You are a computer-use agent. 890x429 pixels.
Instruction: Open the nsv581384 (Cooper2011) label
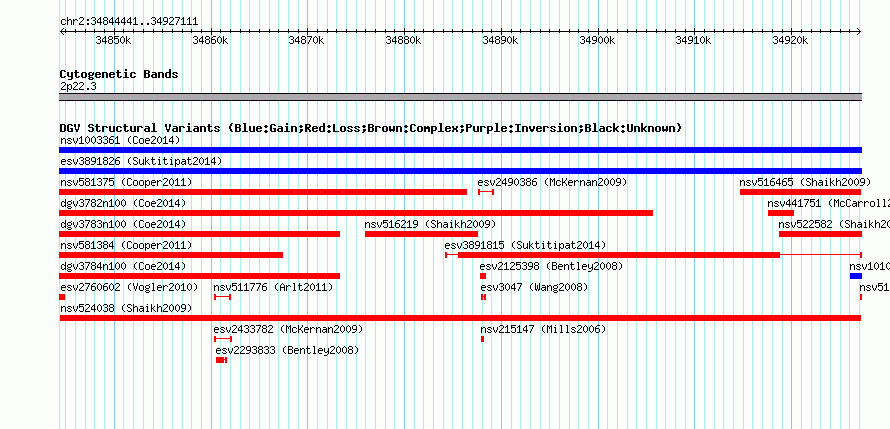[126, 246]
